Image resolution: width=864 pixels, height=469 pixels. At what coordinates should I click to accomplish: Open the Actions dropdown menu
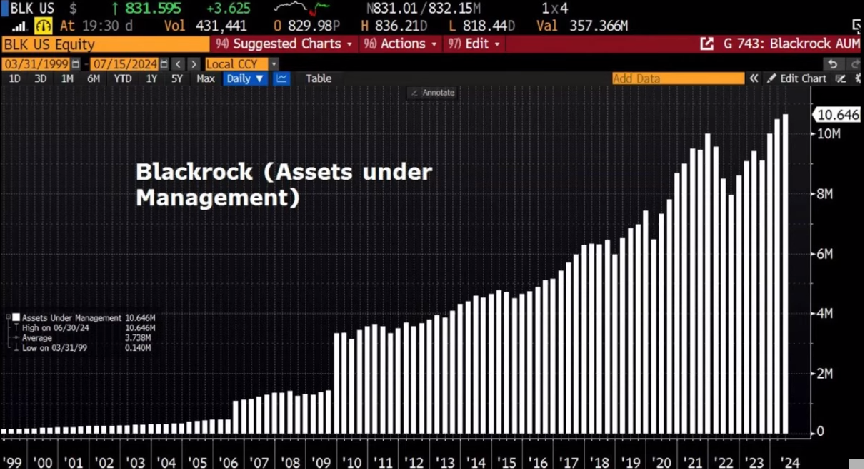click(400, 44)
